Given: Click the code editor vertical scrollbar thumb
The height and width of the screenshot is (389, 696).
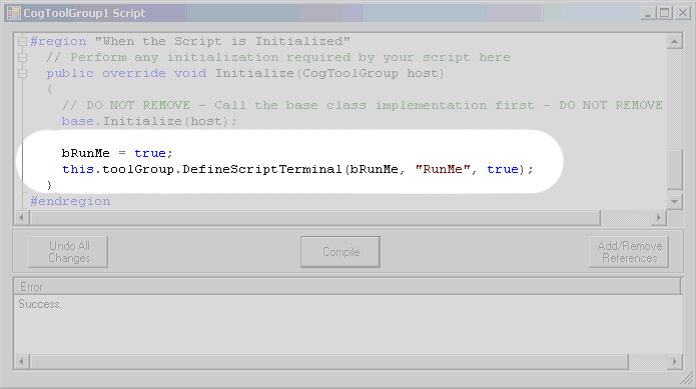Looking at the screenshot, I should [674, 170].
